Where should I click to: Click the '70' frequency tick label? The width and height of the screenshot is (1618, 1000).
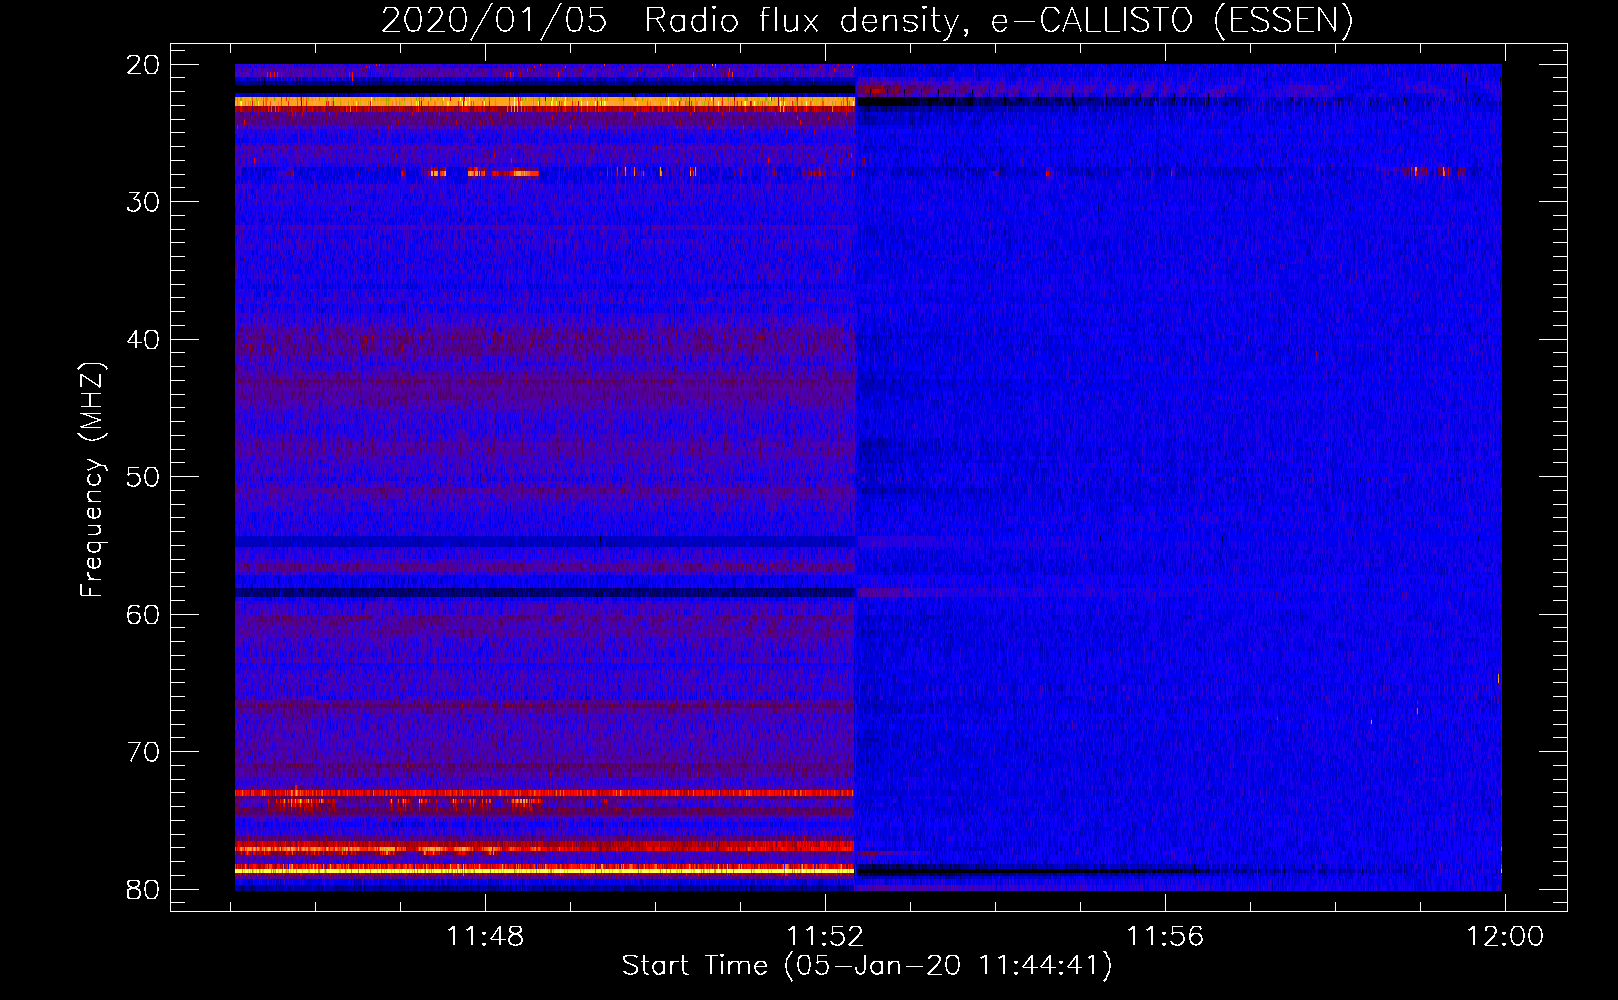click(144, 752)
